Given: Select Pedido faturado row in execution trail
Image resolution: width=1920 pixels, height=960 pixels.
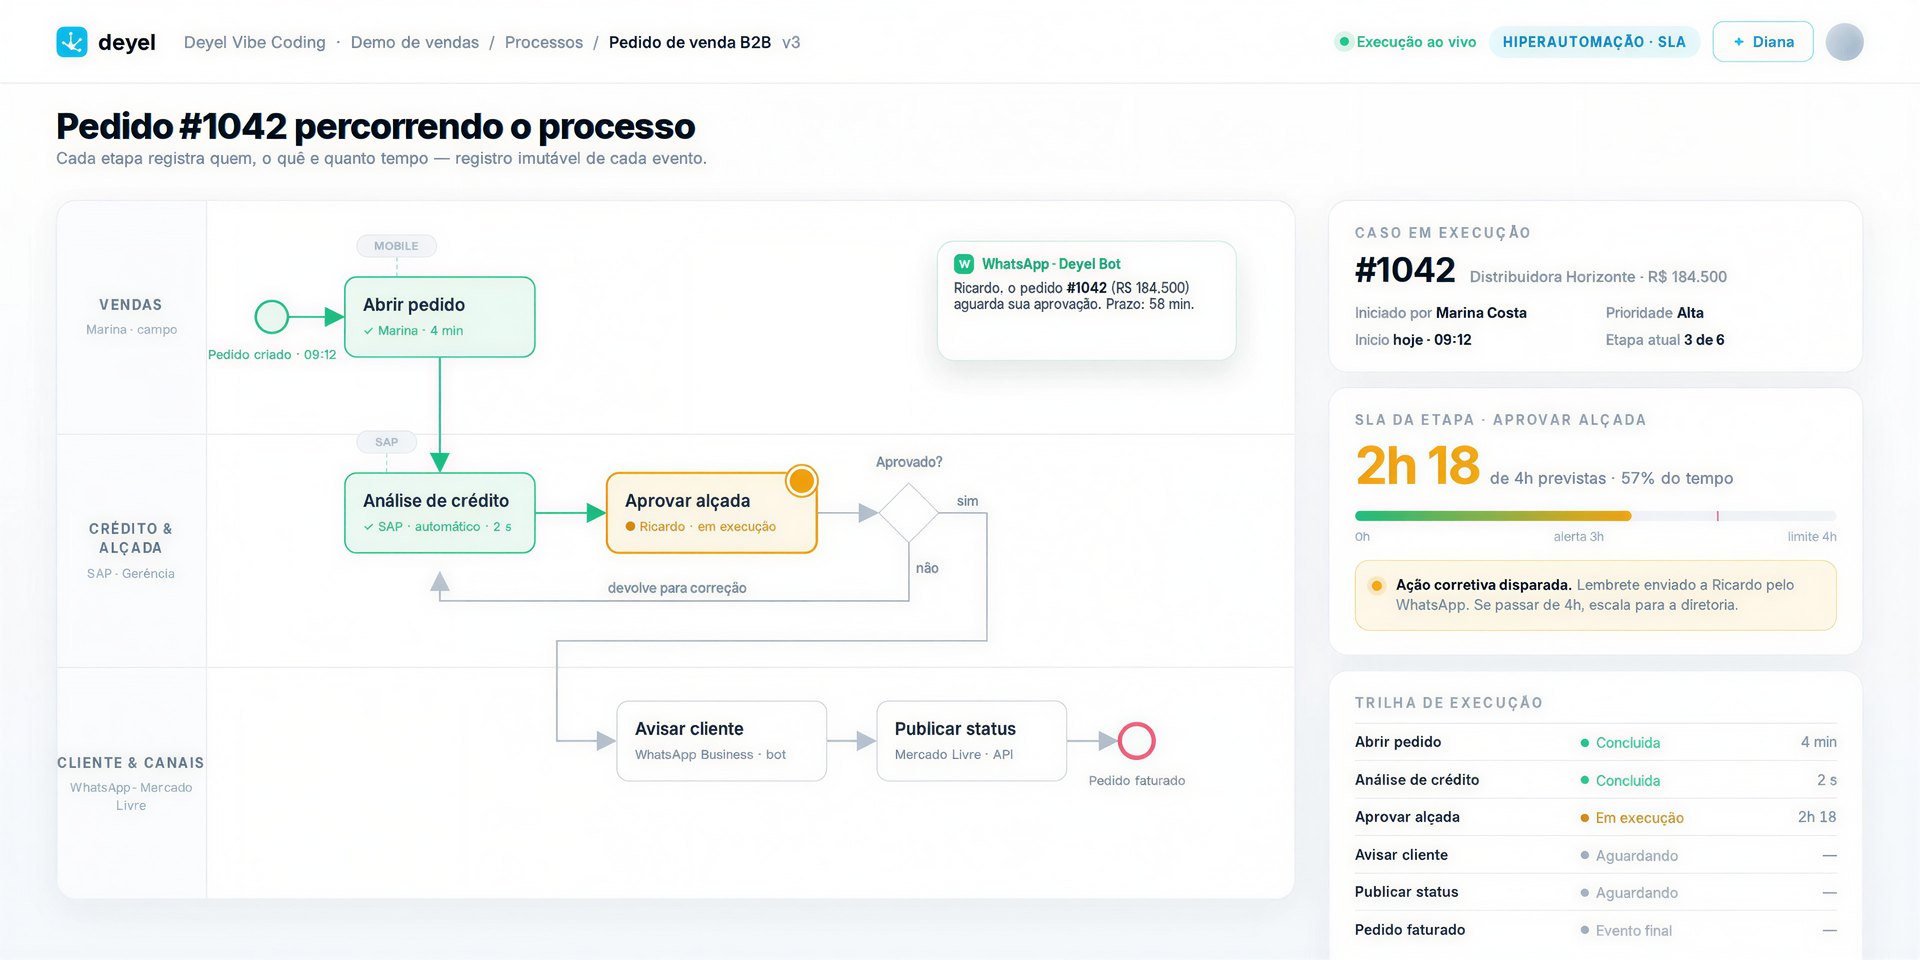Looking at the screenshot, I should 1596,930.
